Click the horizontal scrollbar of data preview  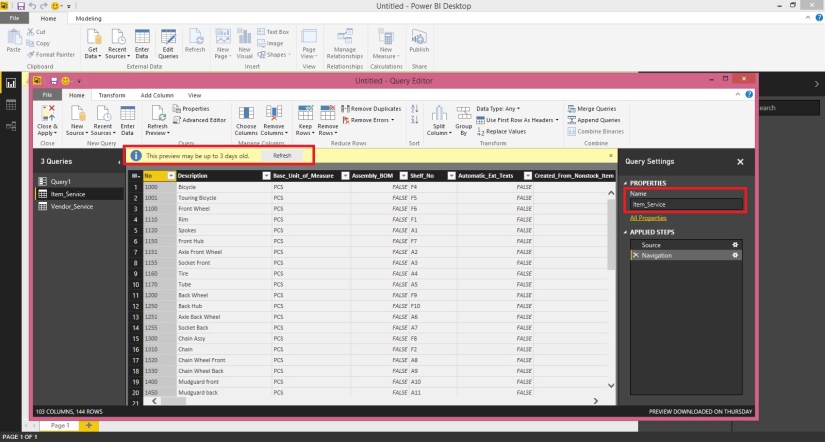pyautogui.click(x=174, y=401)
